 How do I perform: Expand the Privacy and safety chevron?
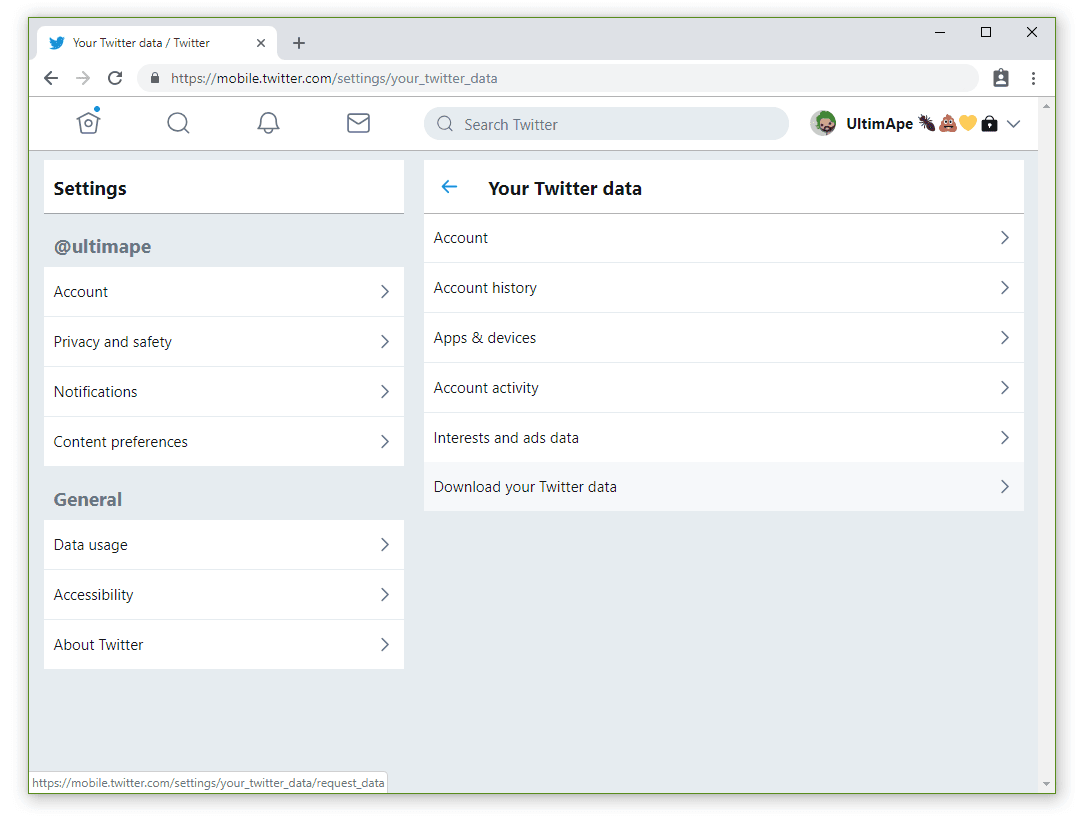[x=384, y=341]
